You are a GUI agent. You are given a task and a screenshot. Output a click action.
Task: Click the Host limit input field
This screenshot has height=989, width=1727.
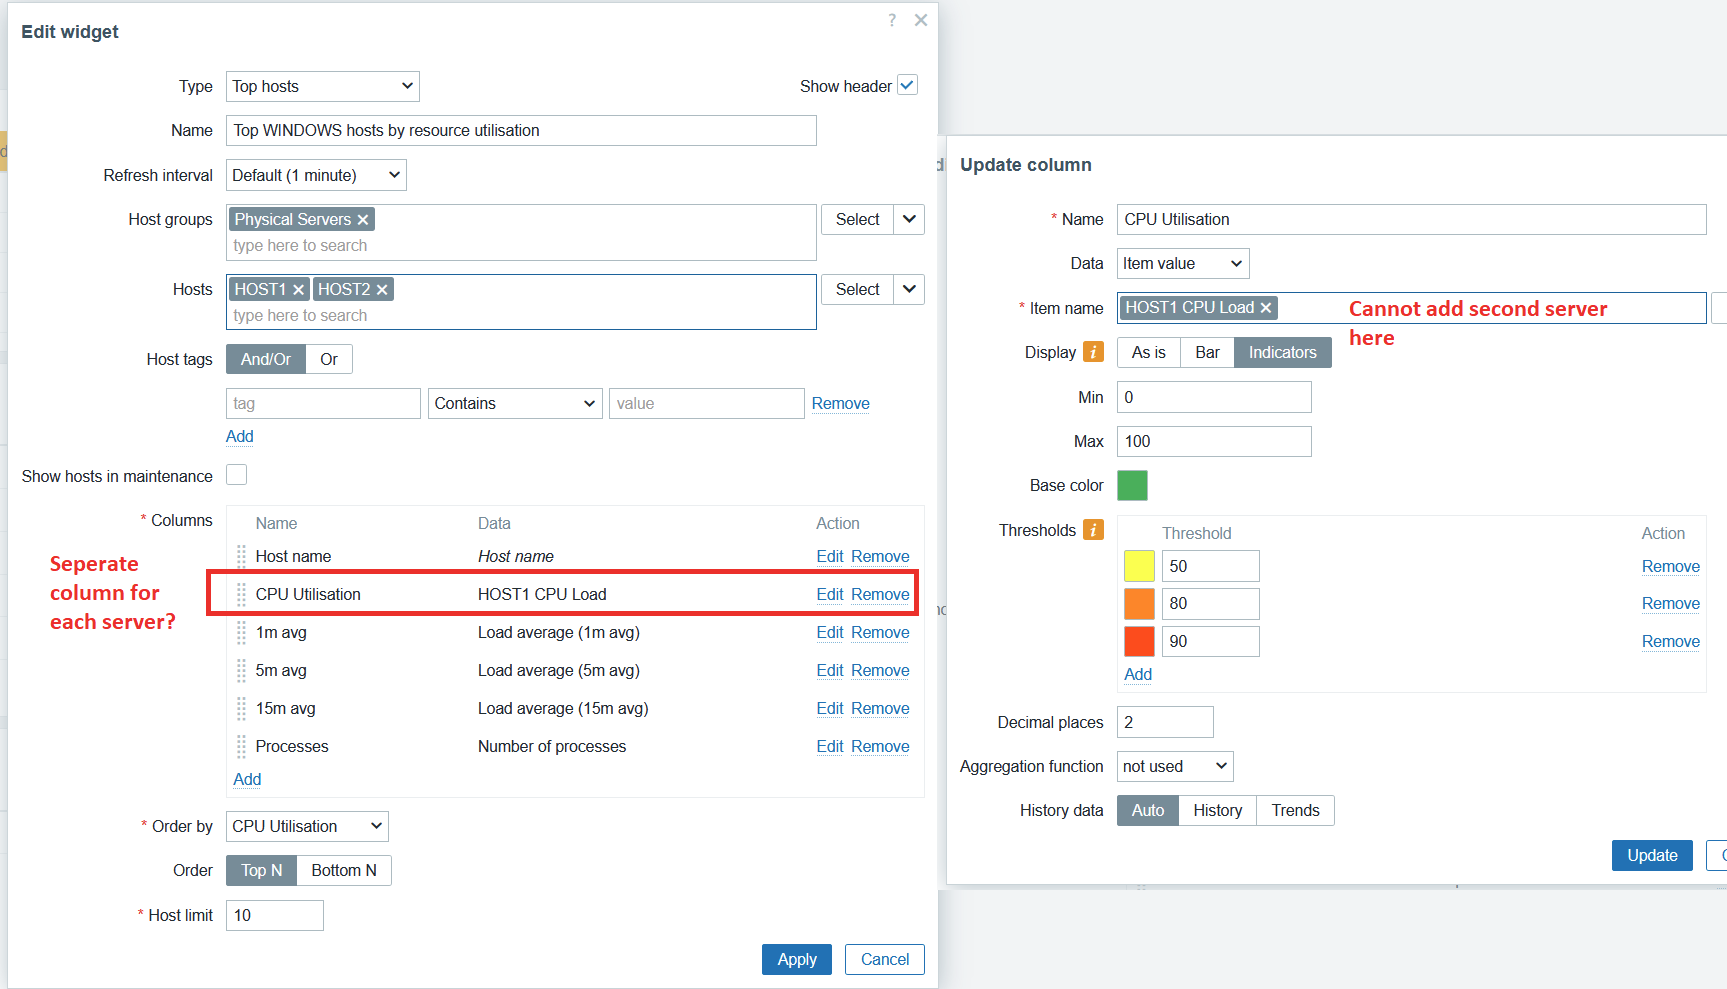[x=275, y=915]
